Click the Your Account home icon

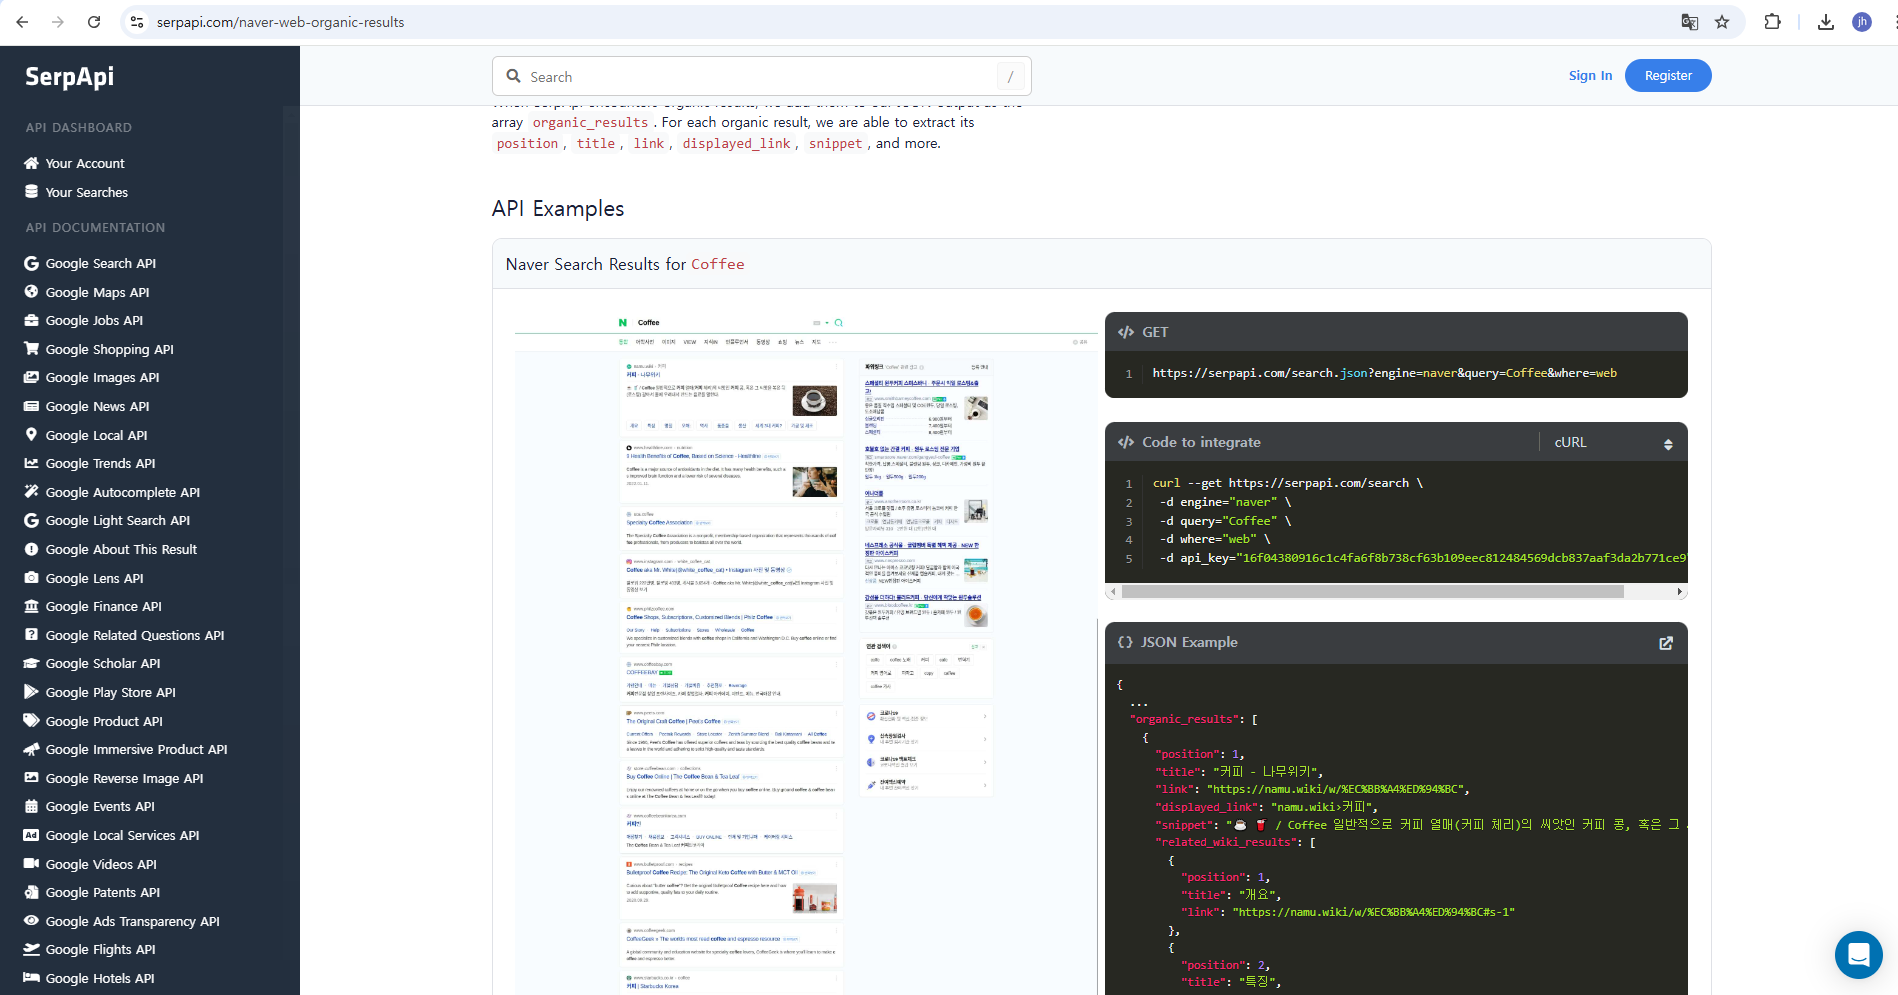32,163
